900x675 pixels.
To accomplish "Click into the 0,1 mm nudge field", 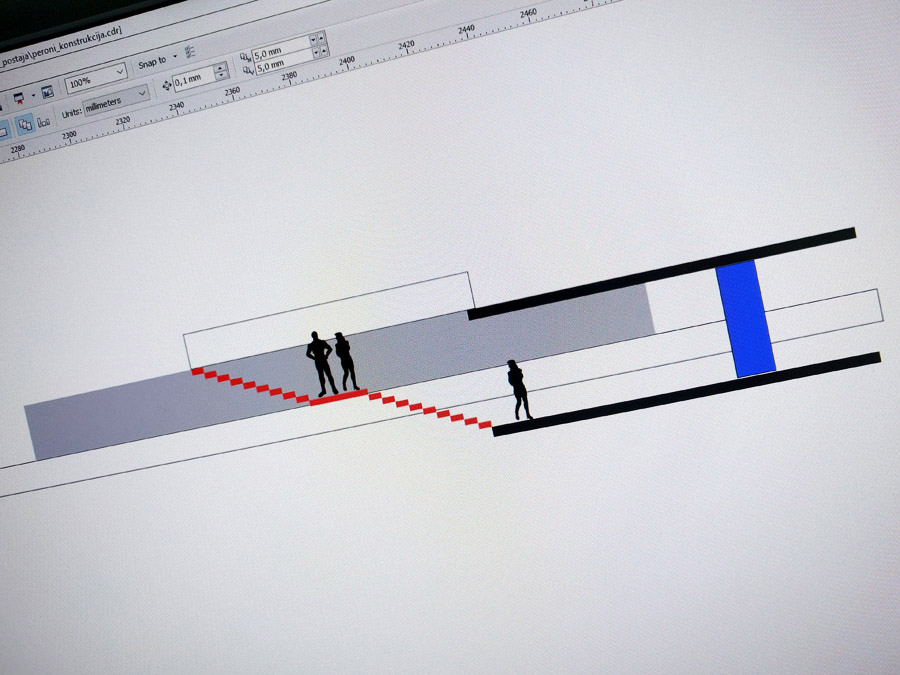I will tap(192, 79).
